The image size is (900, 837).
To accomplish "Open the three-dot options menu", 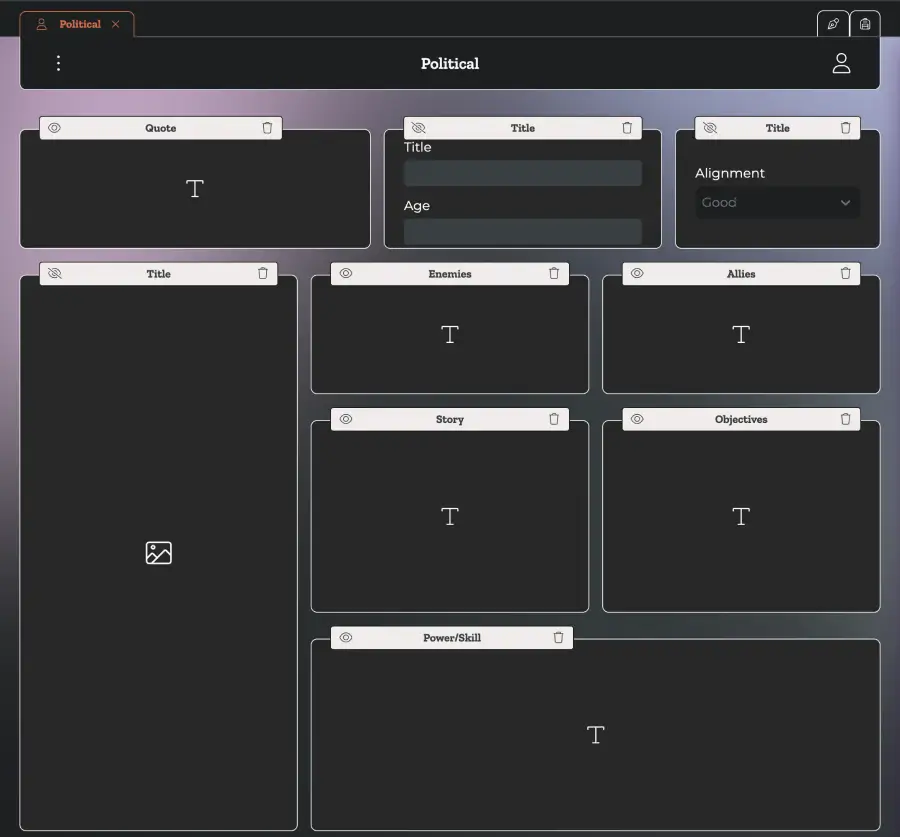I will 58,63.
